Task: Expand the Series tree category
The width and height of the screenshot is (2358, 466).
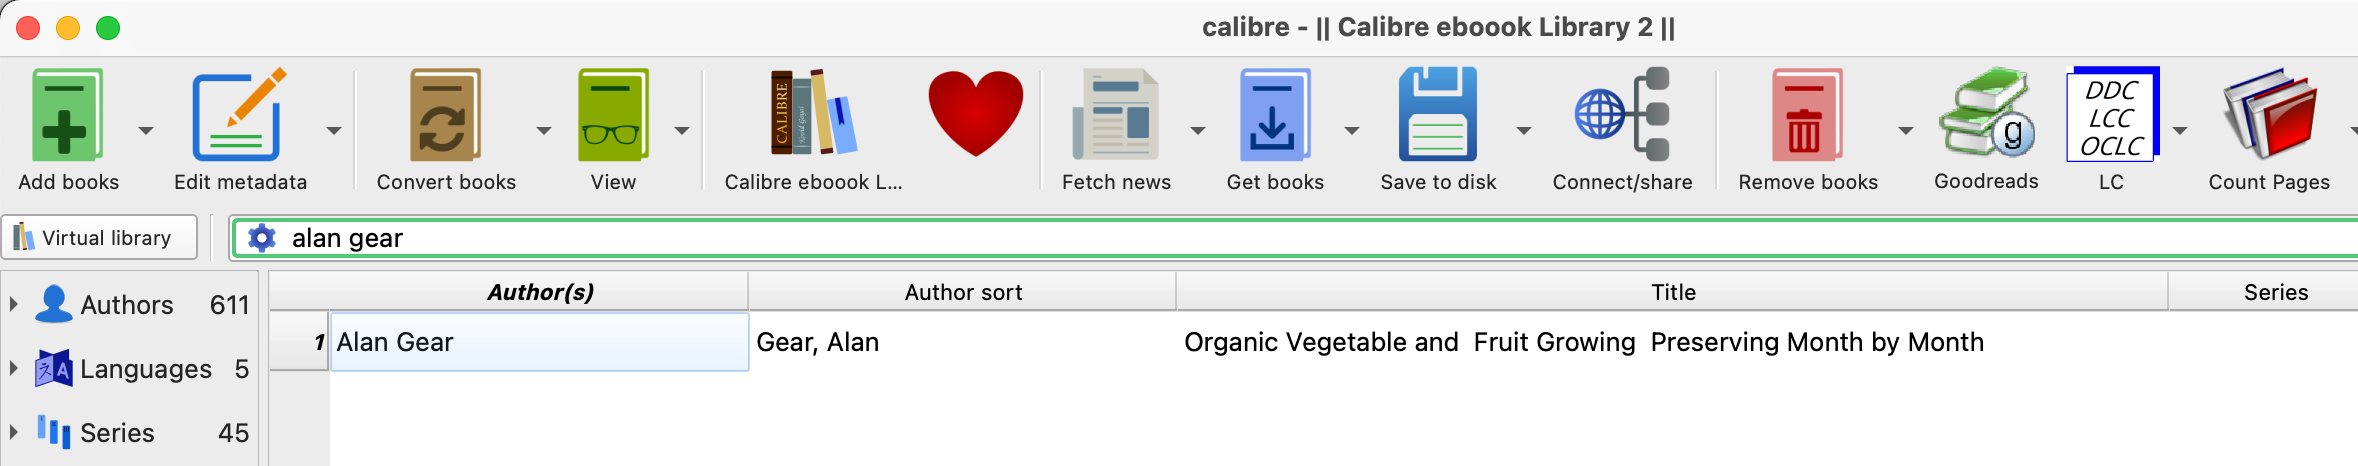Action: pos(14,432)
